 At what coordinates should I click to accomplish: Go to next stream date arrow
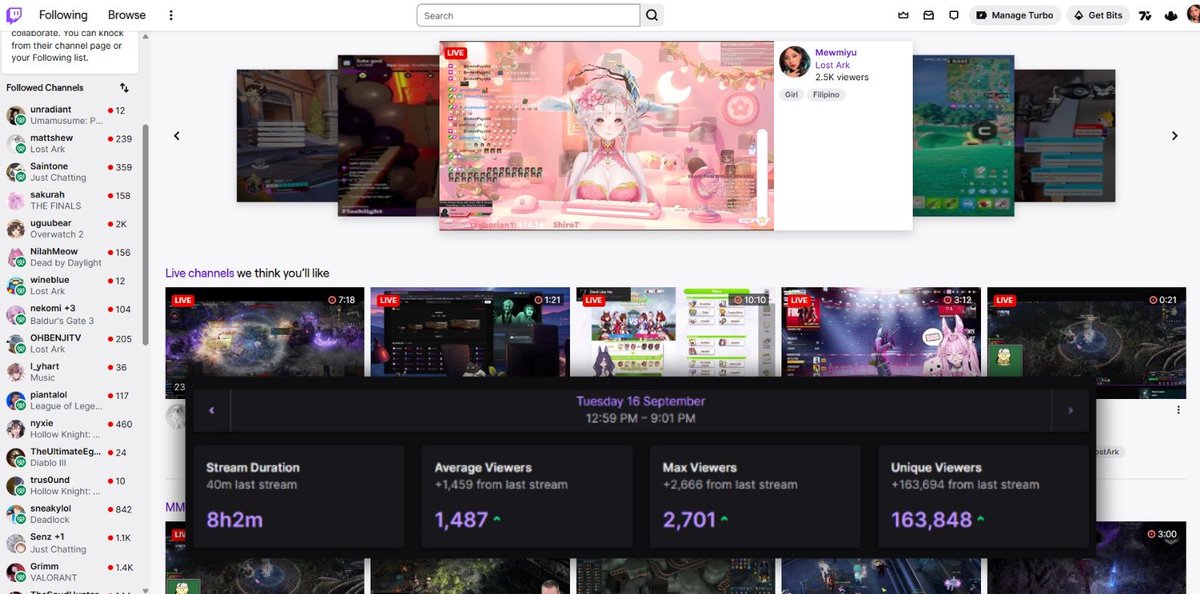[x=1070, y=410]
